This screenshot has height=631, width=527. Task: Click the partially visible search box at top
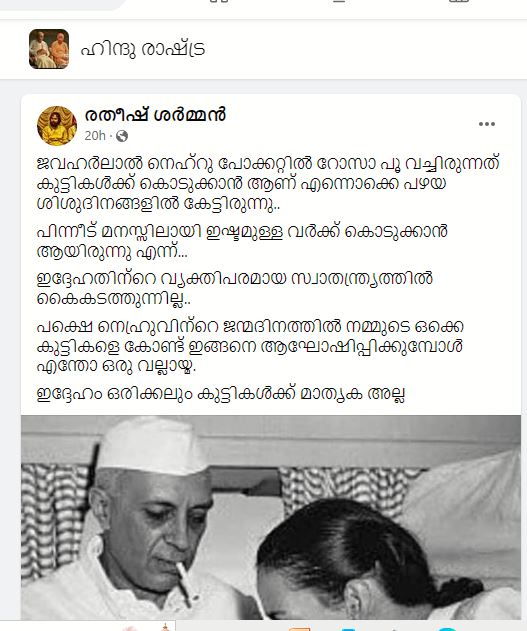point(62,4)
